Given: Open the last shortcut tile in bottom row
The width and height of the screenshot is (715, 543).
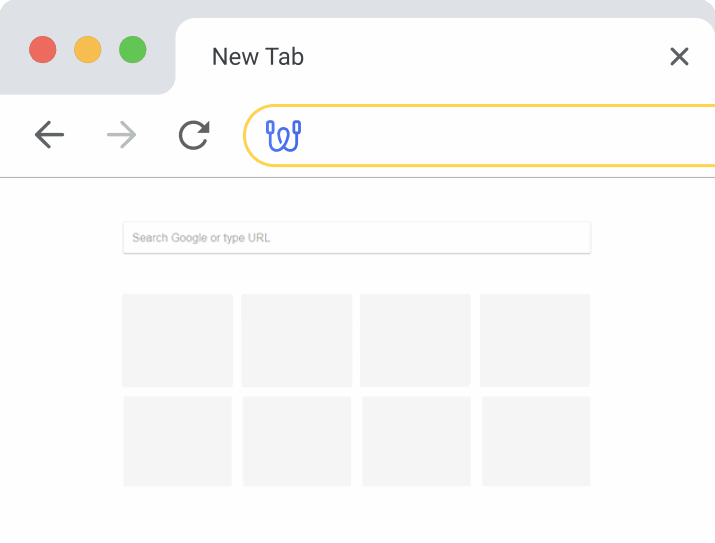Looking at the screenshot, I should tap(536, 441).
